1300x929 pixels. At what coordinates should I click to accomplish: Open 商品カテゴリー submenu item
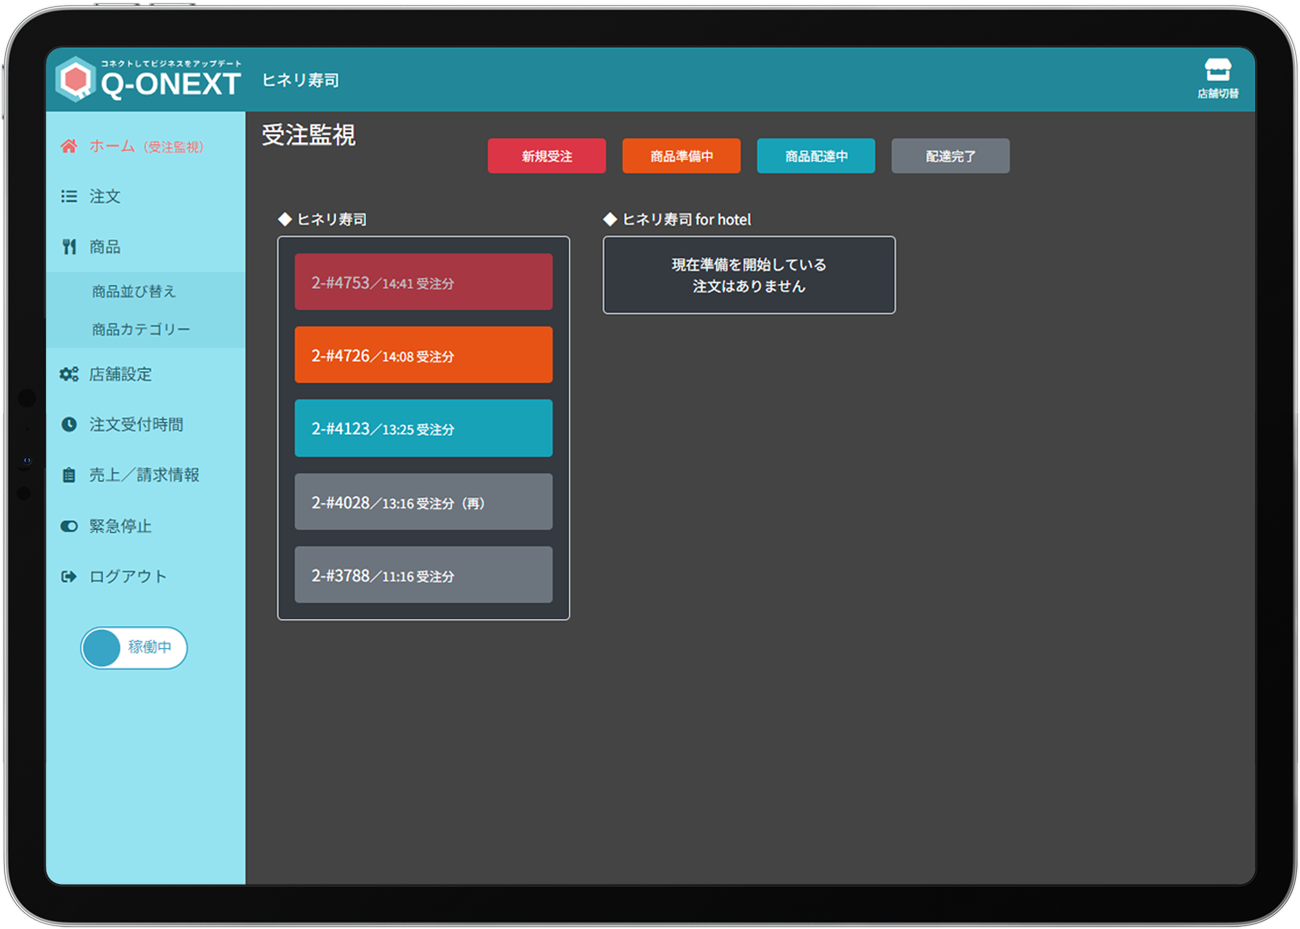(141, 329)
